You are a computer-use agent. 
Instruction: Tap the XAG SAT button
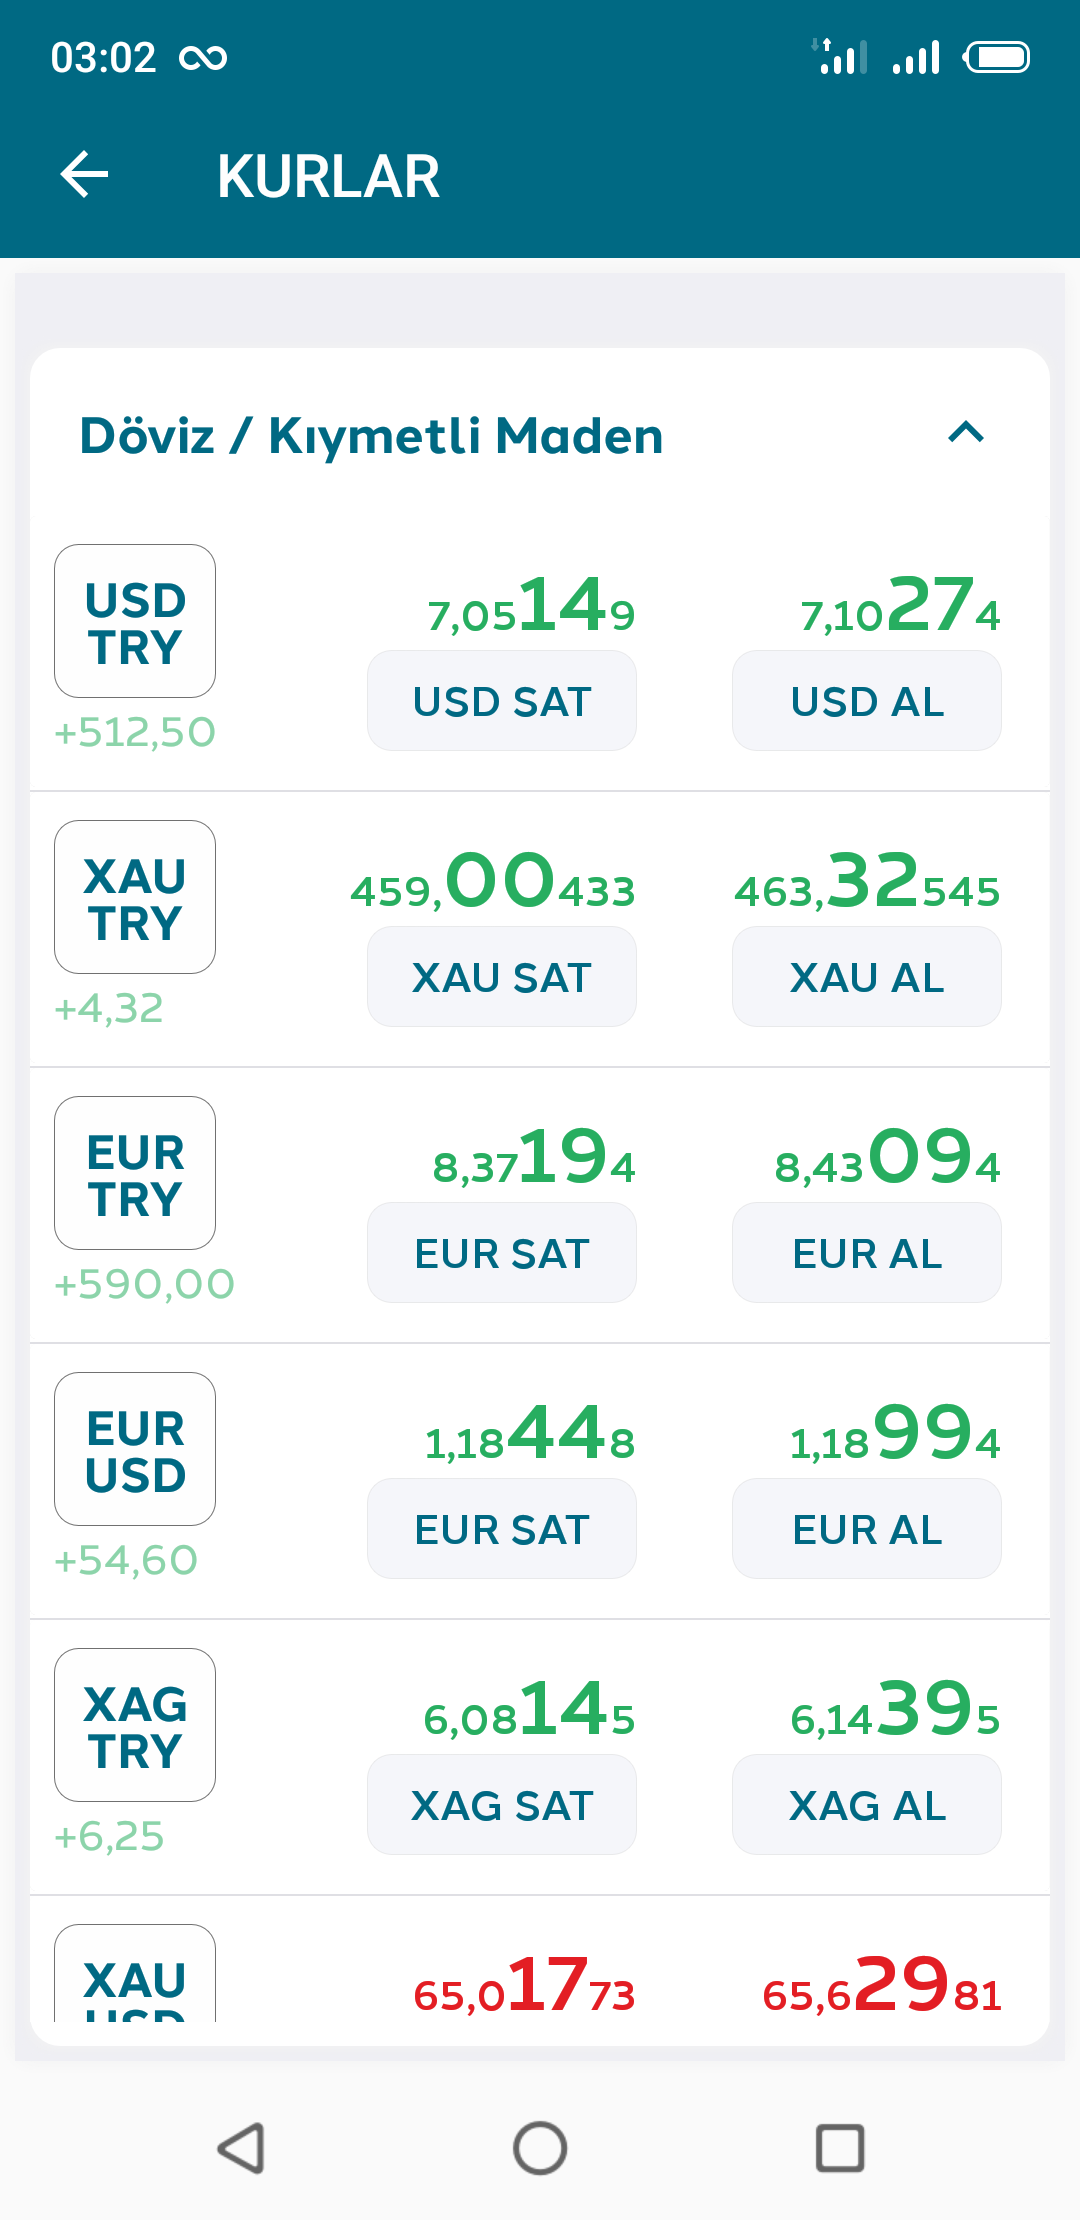(x=502, y=1805)
